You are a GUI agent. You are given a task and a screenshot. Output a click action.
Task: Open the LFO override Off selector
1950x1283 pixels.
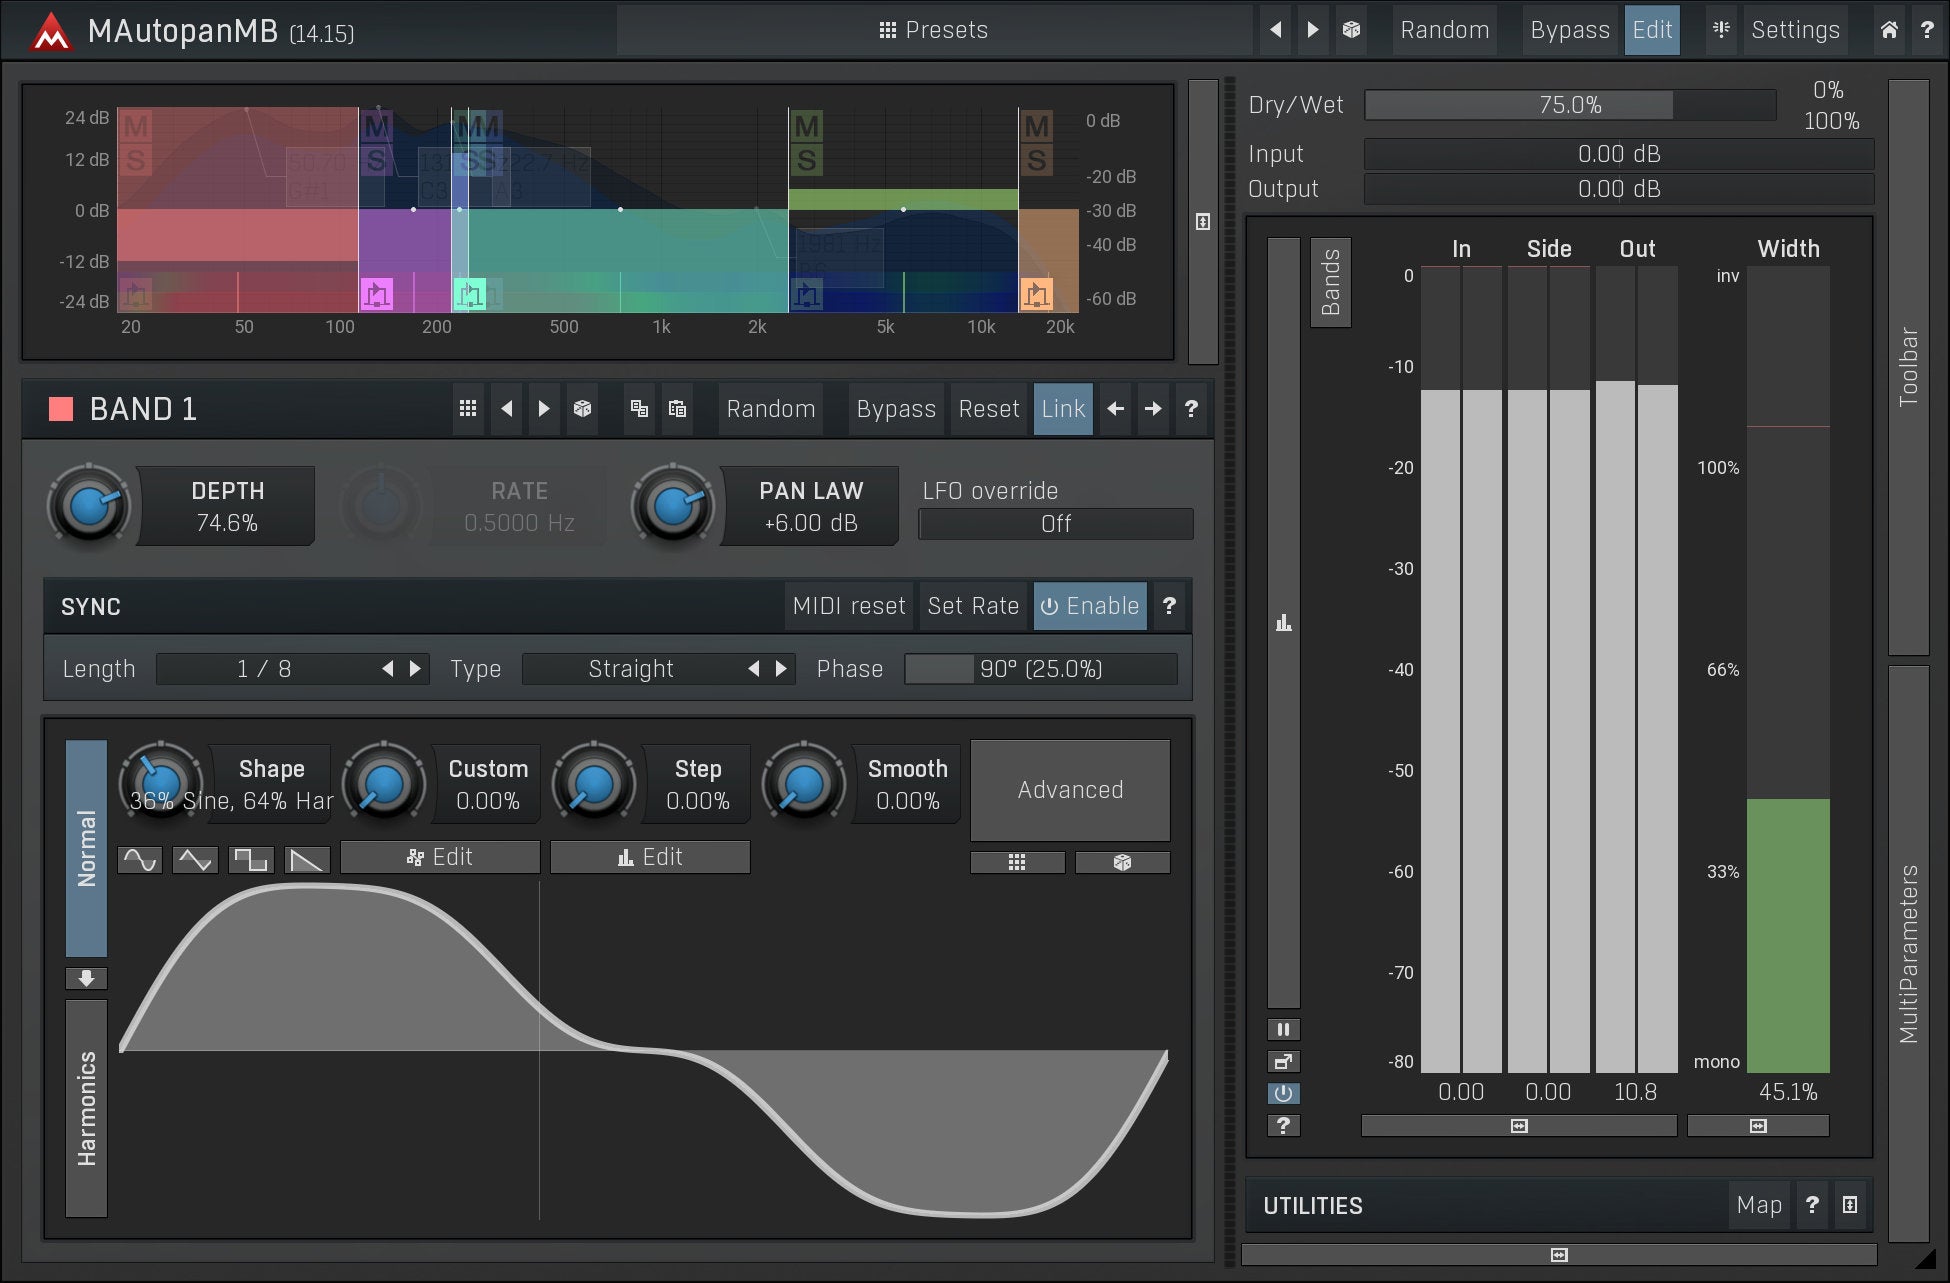1055,524
